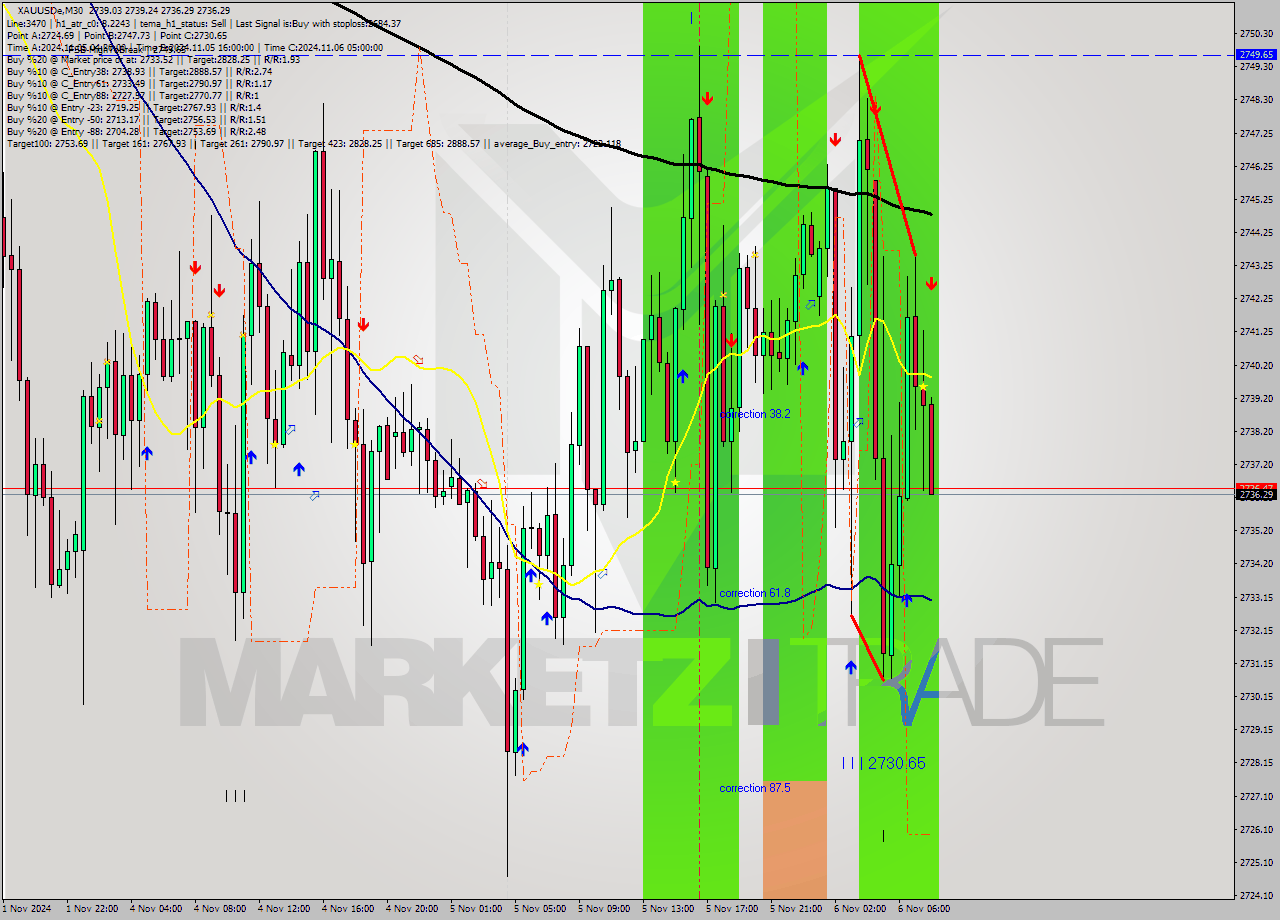Viewport: 1280px width, 920px height.
Task: Click the '| | | 2730.65' price annotation
Action: coord(883,763)
